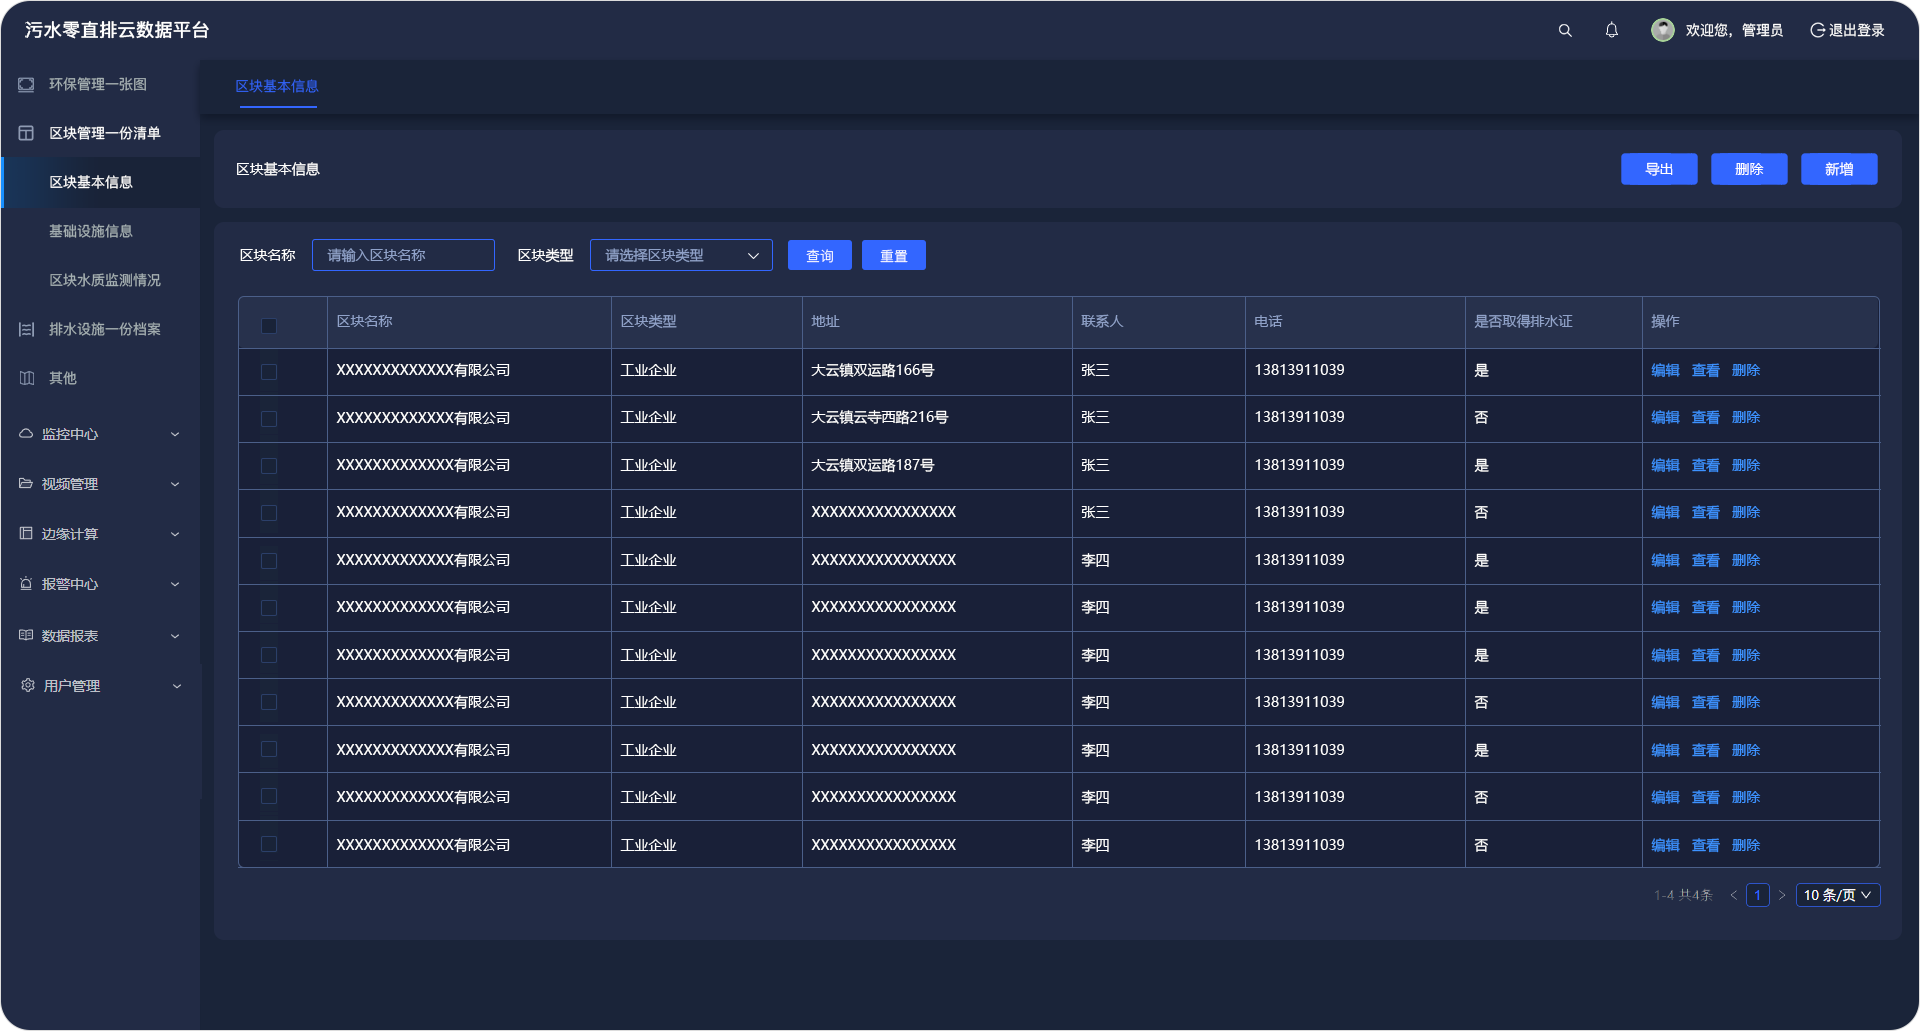This screenshot has height=1031, width=1920.
Task: Open the 区块类型 dropdown selector
Action: 681,256
